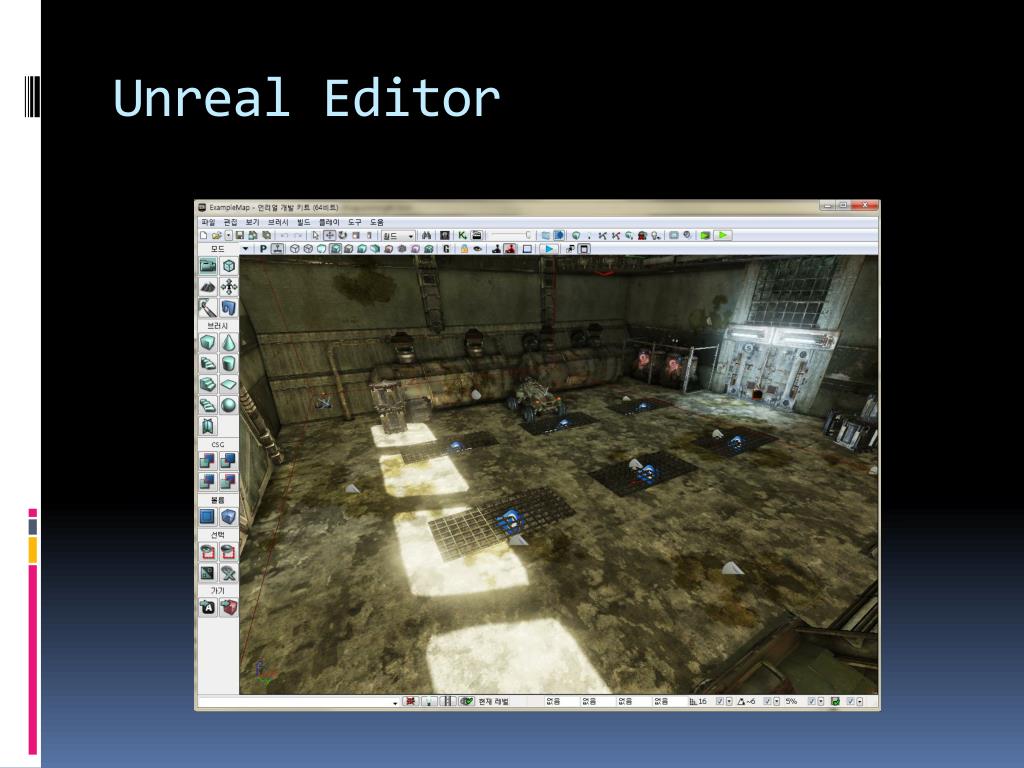The width and height of the screenshot is (1024, 768).
Task: Toggle Game View G button
Action: click(x=446, y=249)
